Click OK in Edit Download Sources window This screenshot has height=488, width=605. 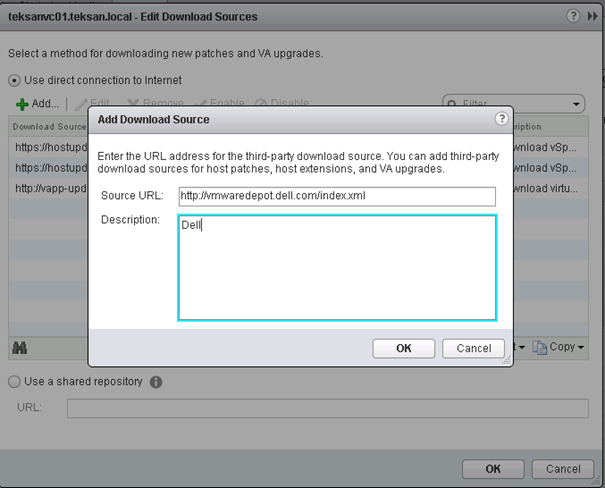(x=493, y=469)
